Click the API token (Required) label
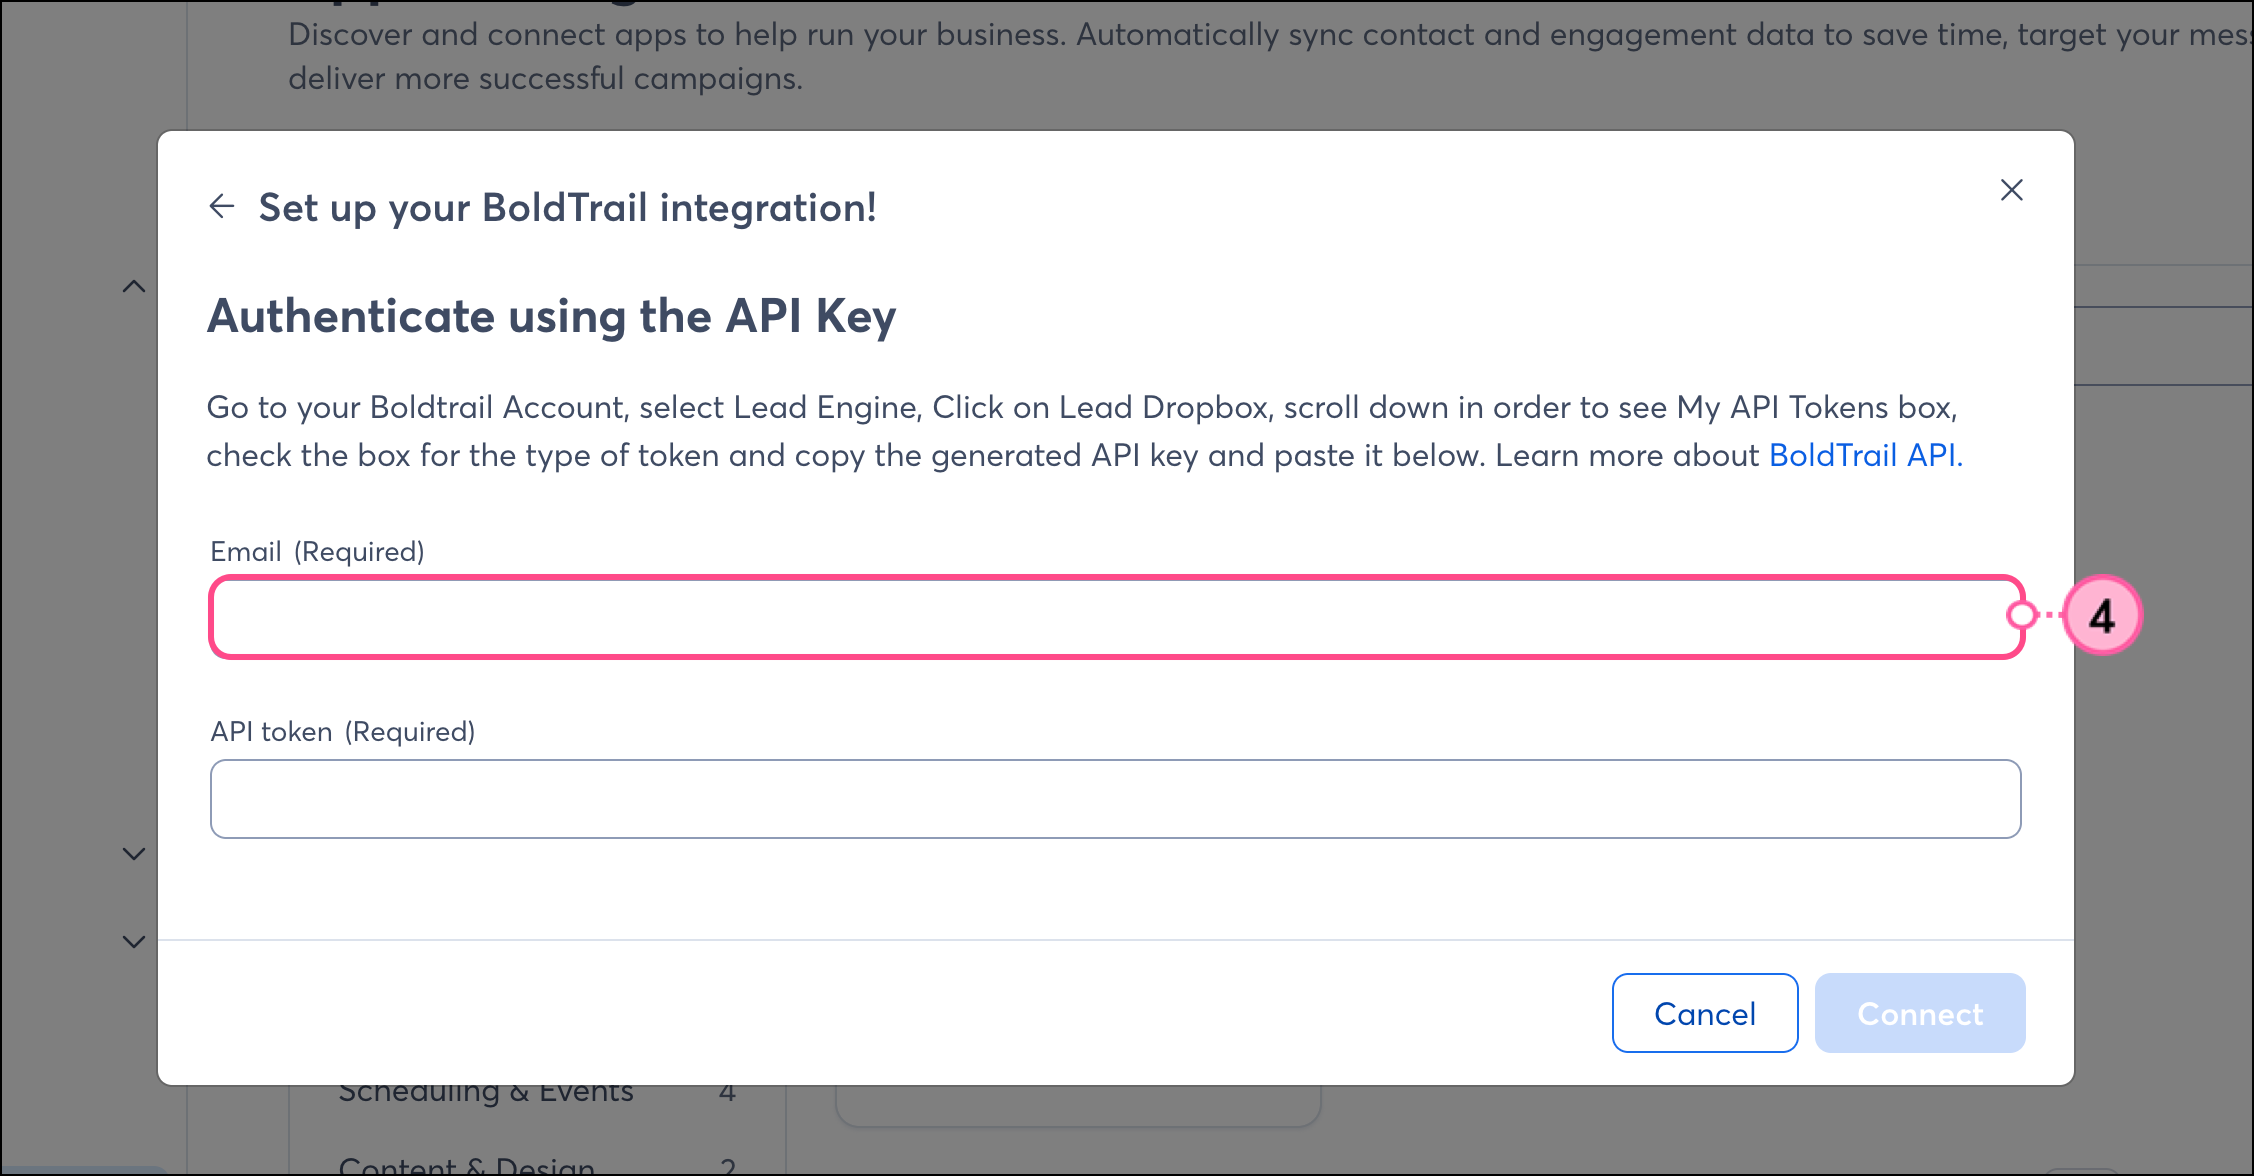2254x1176 pixels. point(342,732)
